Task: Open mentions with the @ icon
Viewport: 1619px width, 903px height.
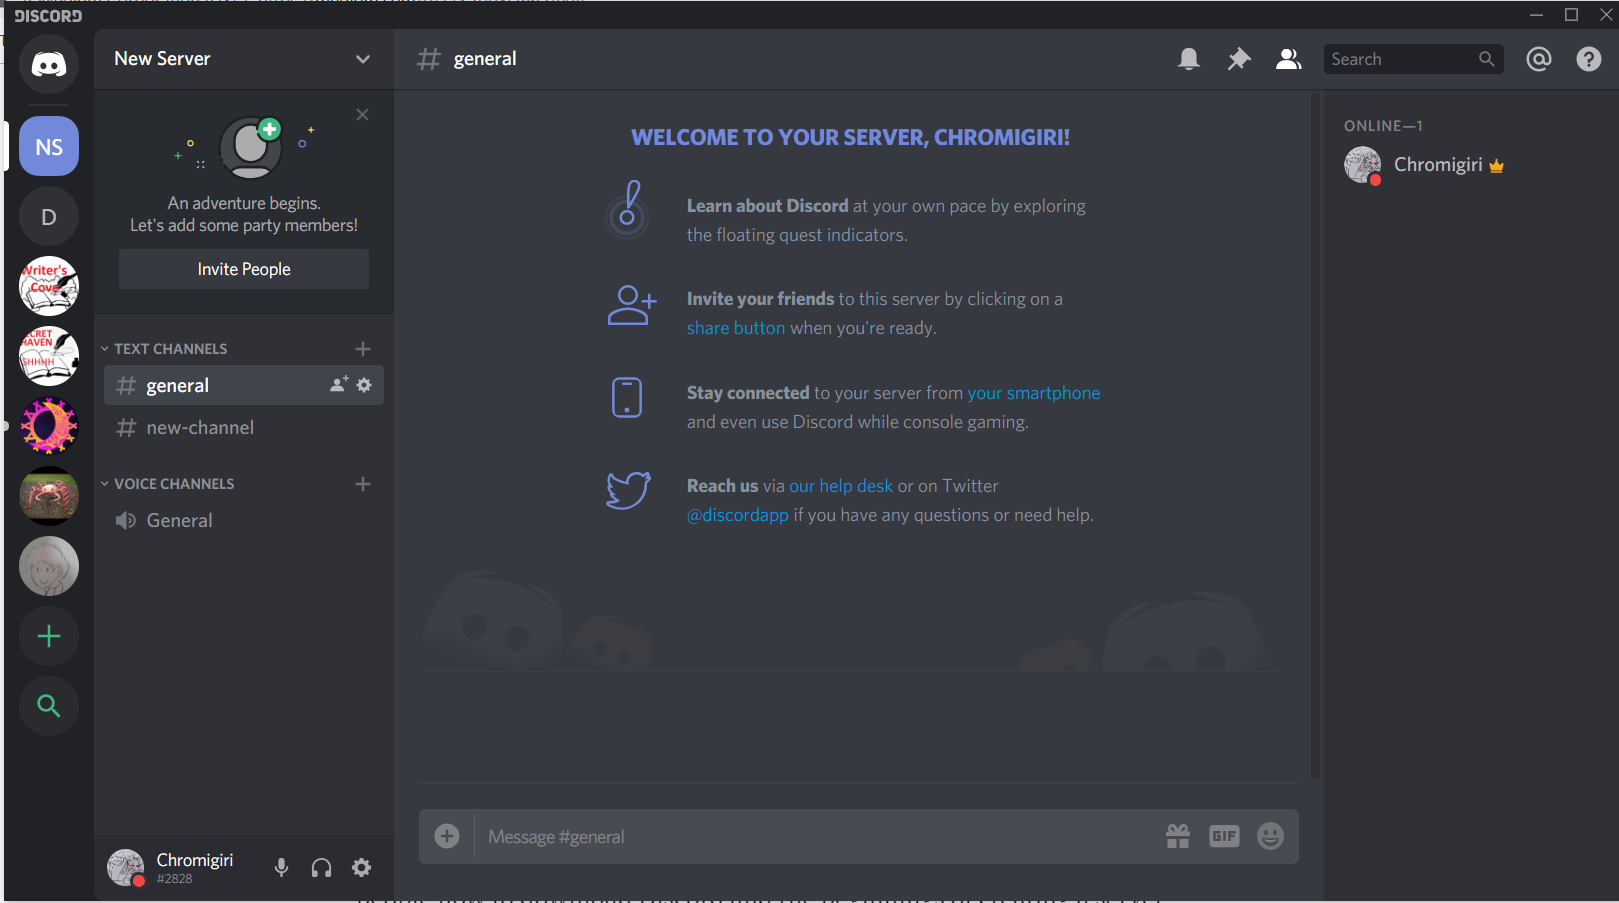Action: (1539, 59)
